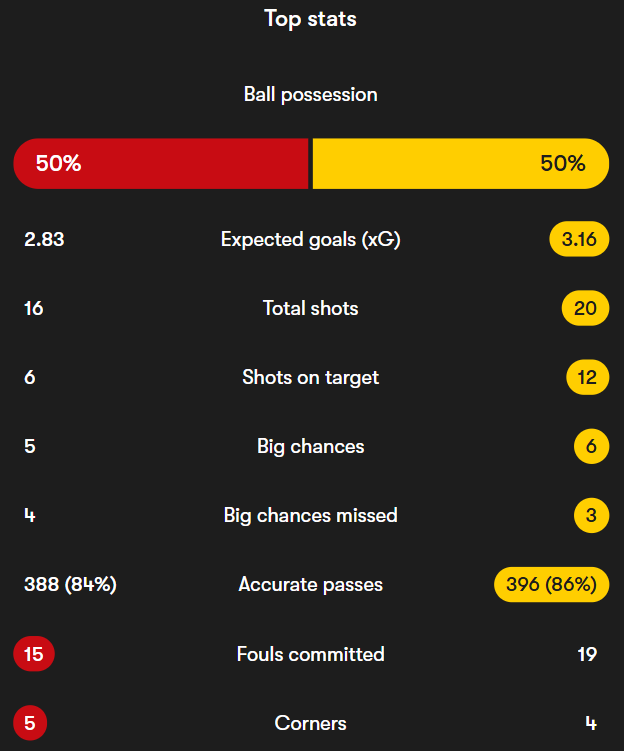The width and height of the screenshot is (624, 751).
Task: Click the Top stats heading
Action: point(310,19)
